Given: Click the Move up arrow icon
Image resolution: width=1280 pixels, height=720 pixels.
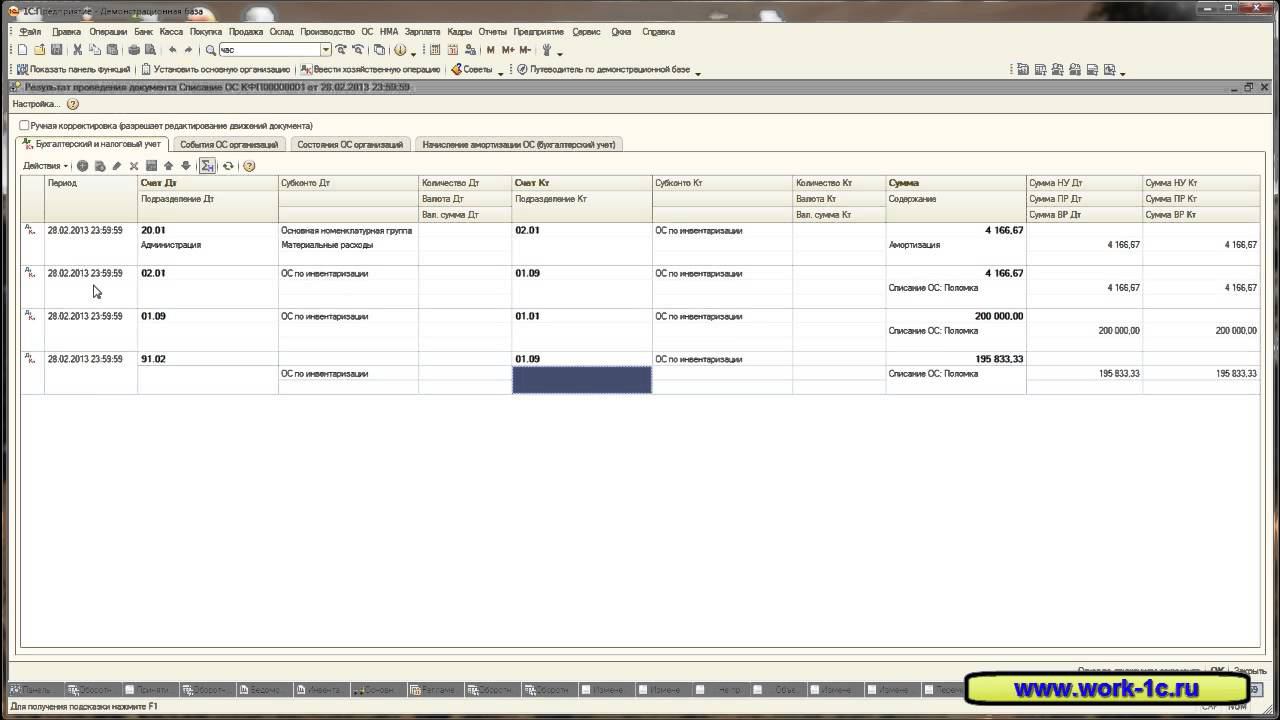Looking at the screenshot, I should coord(168,166).
